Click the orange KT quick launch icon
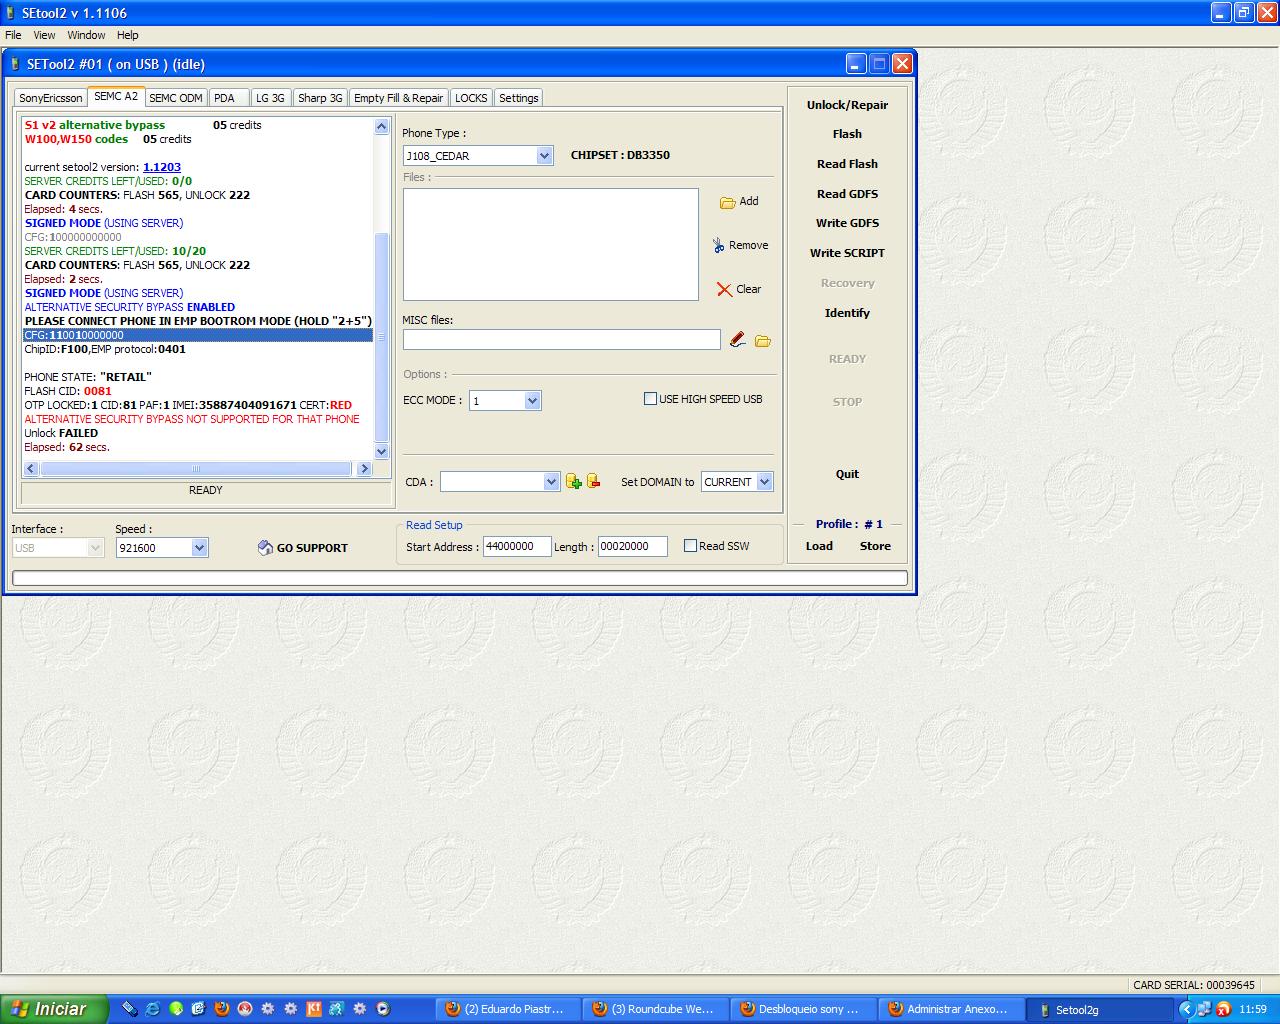 tap(314, 1009)
